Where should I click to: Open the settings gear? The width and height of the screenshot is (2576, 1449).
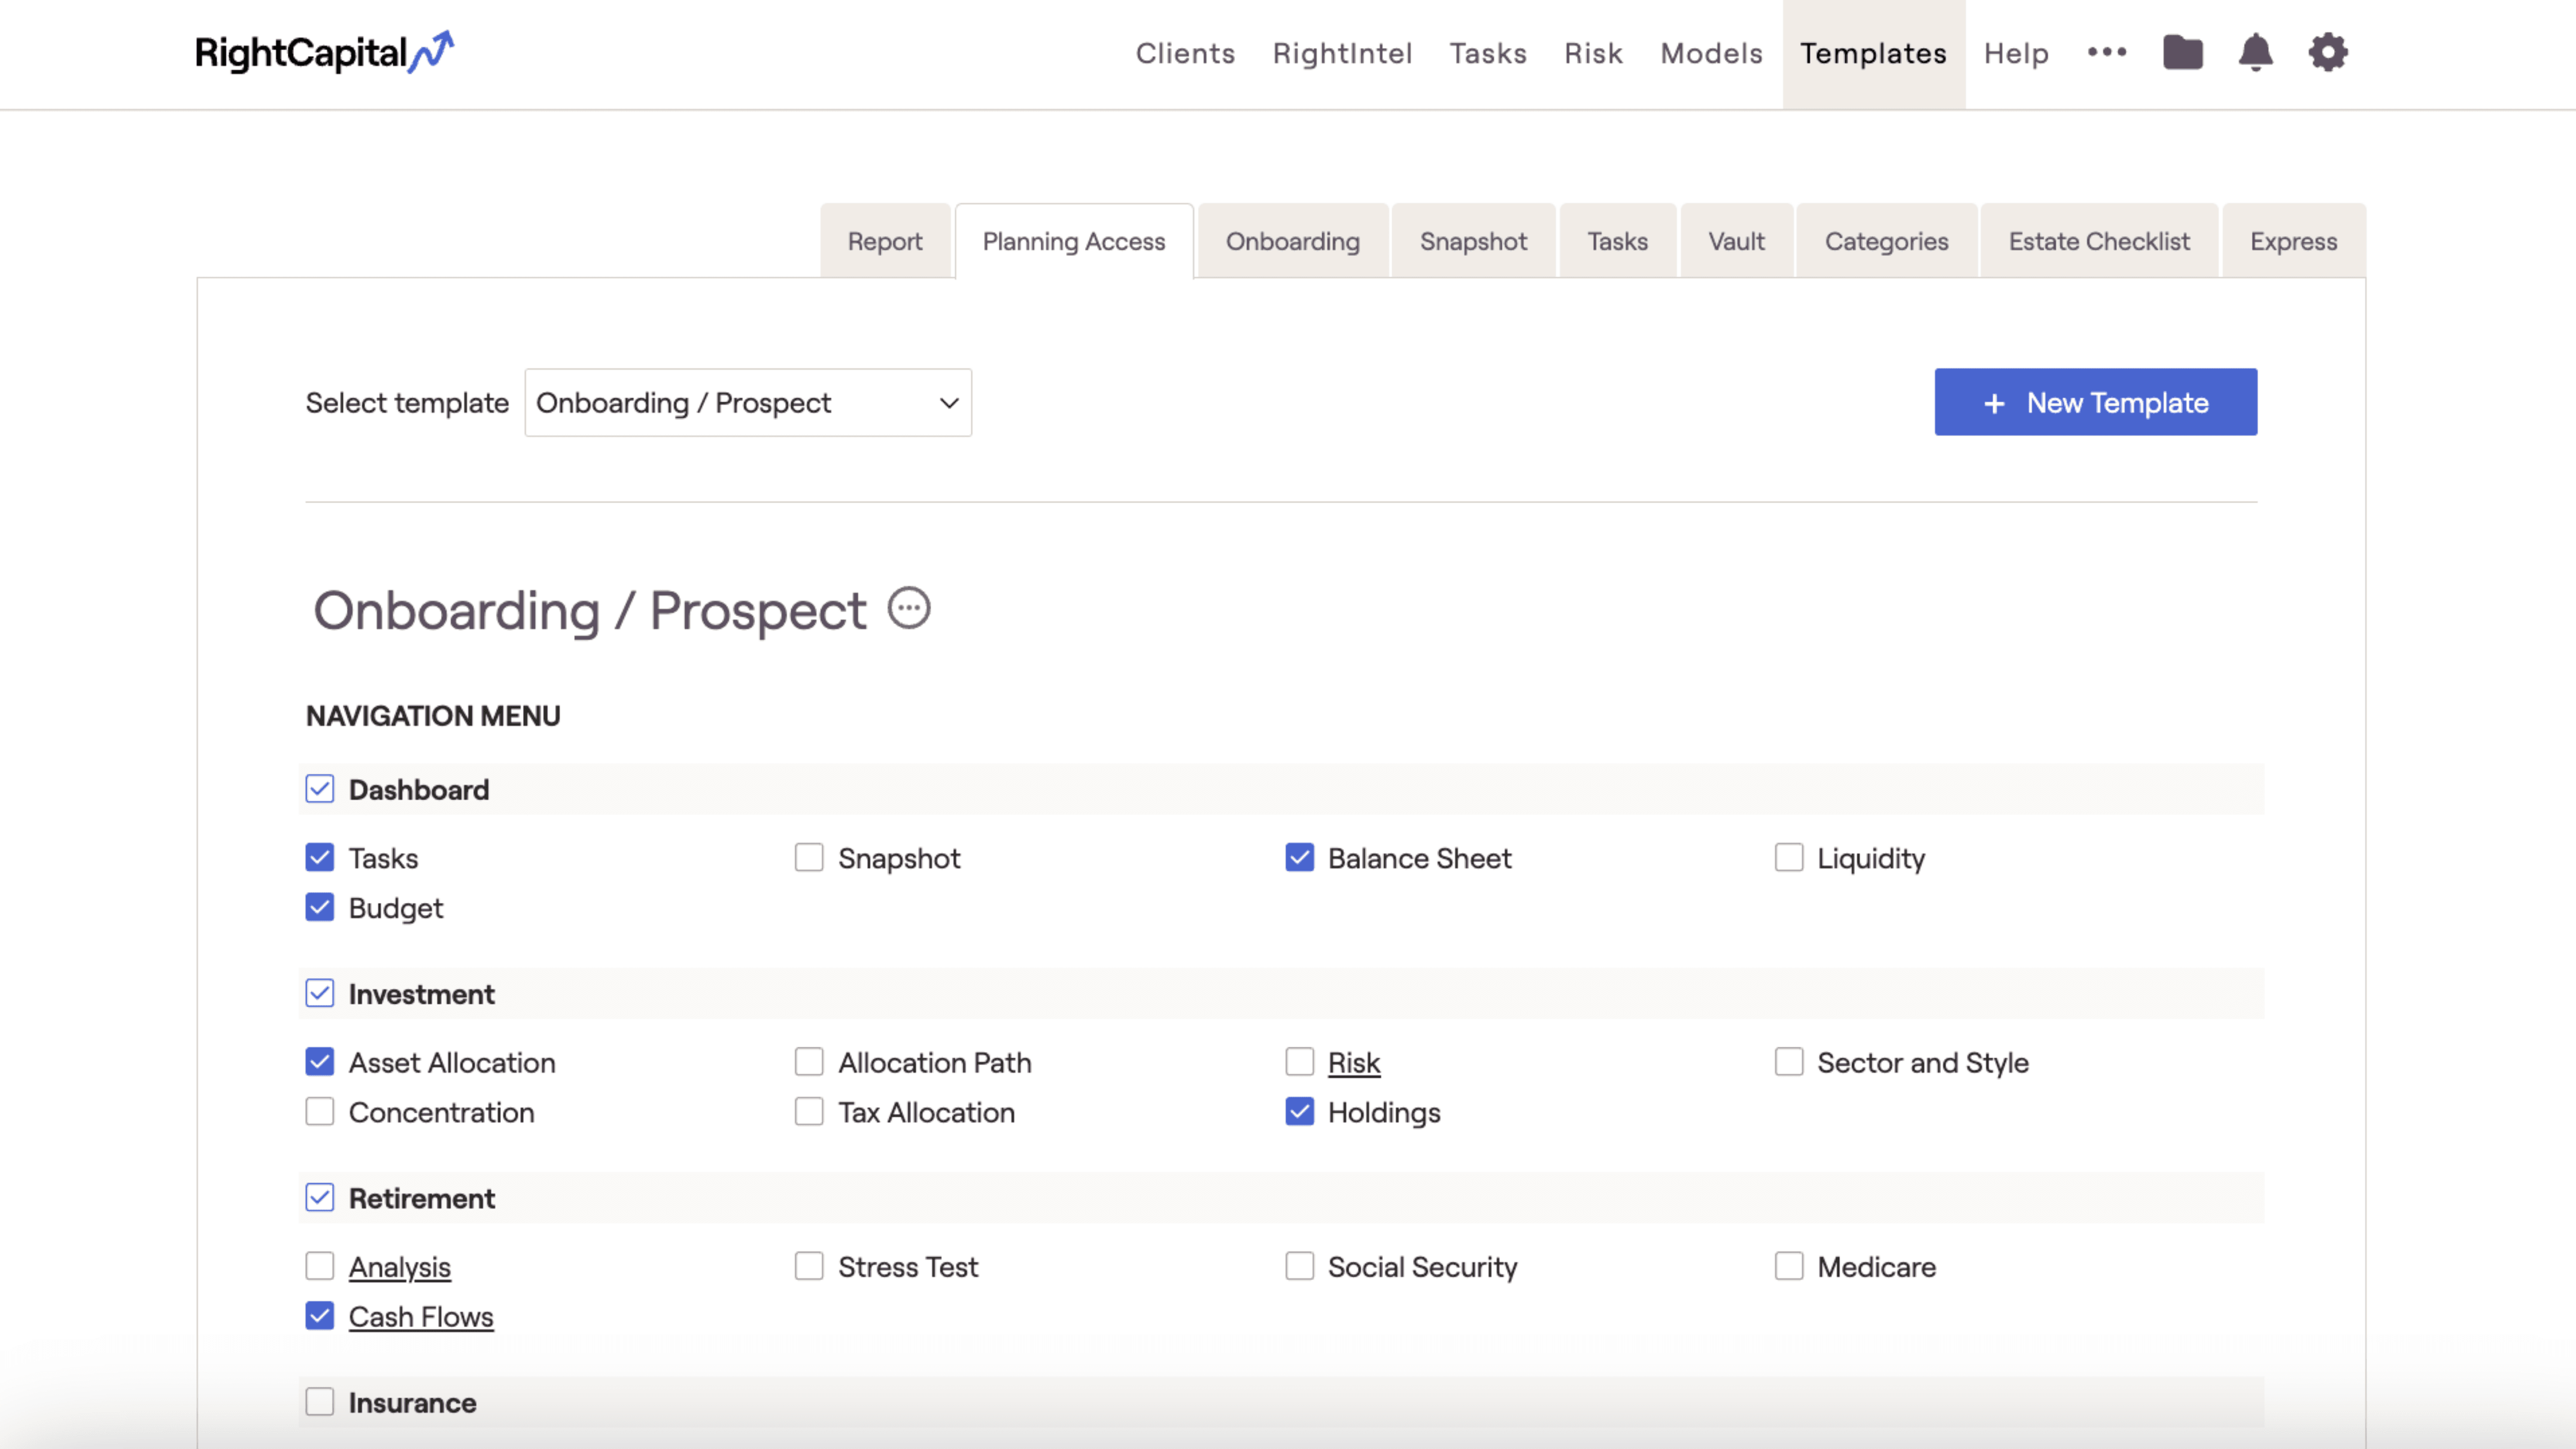2328,52
